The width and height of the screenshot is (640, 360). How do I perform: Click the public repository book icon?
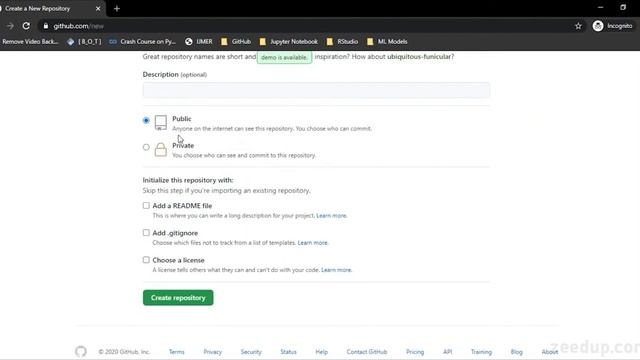(x=161, y=122)
